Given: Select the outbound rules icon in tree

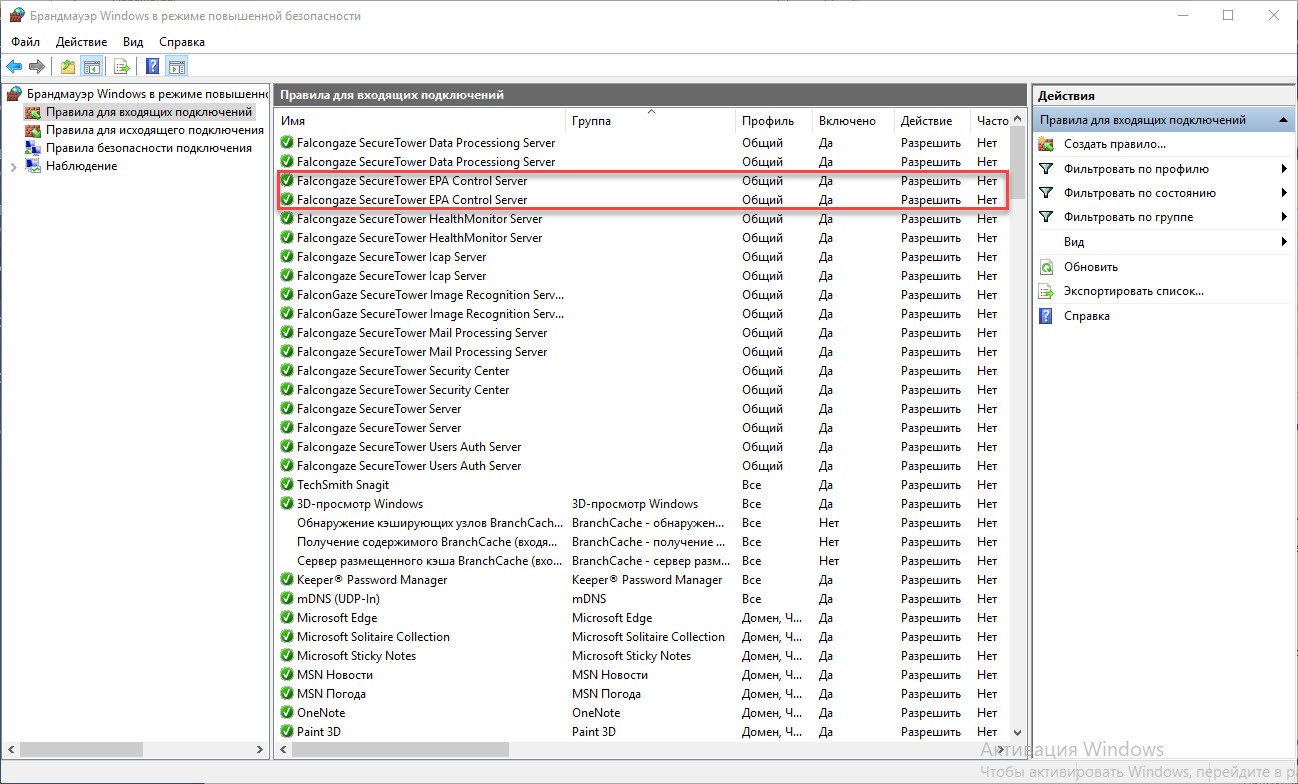Looking at the screenshot, I should click(33, 130).
